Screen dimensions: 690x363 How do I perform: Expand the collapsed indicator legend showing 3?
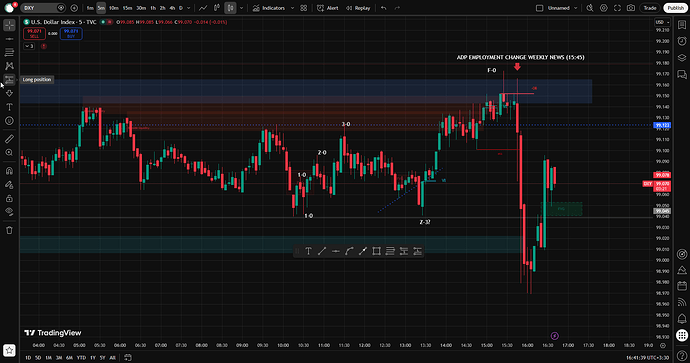tap(29, 46)
